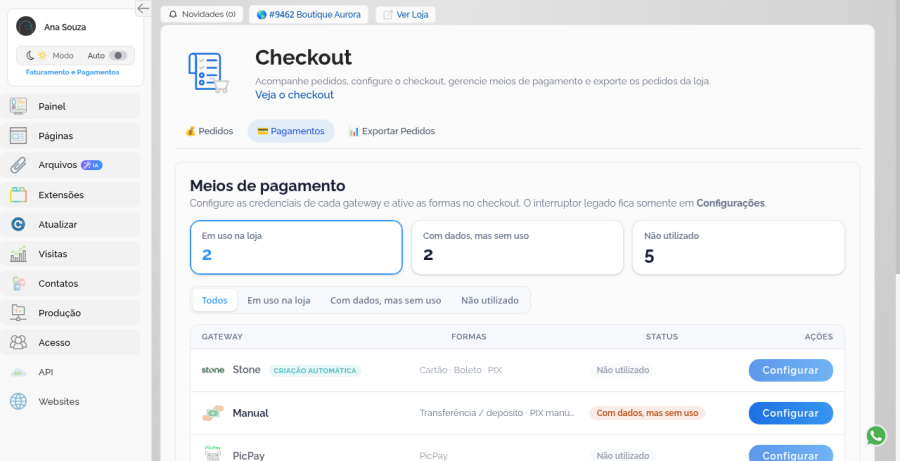Open Novidades (0) notifications button
The height and width of the screenshot is (461, 900).
click(x=202, y=14)
